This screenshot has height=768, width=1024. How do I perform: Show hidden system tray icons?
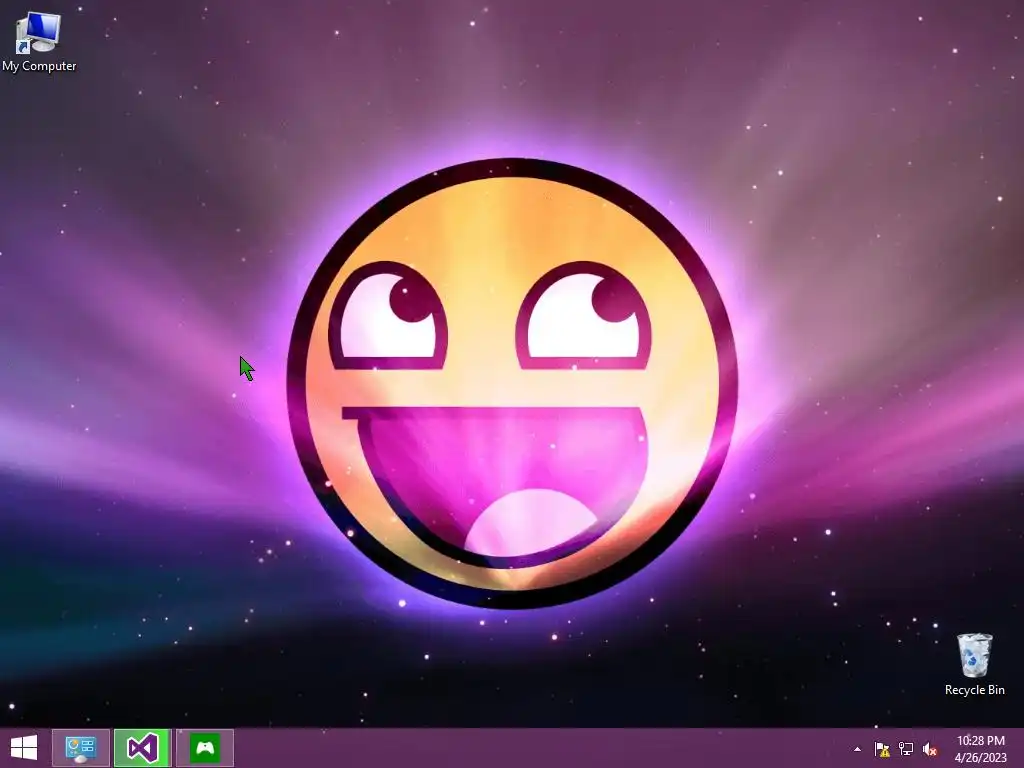click(857, 749)
